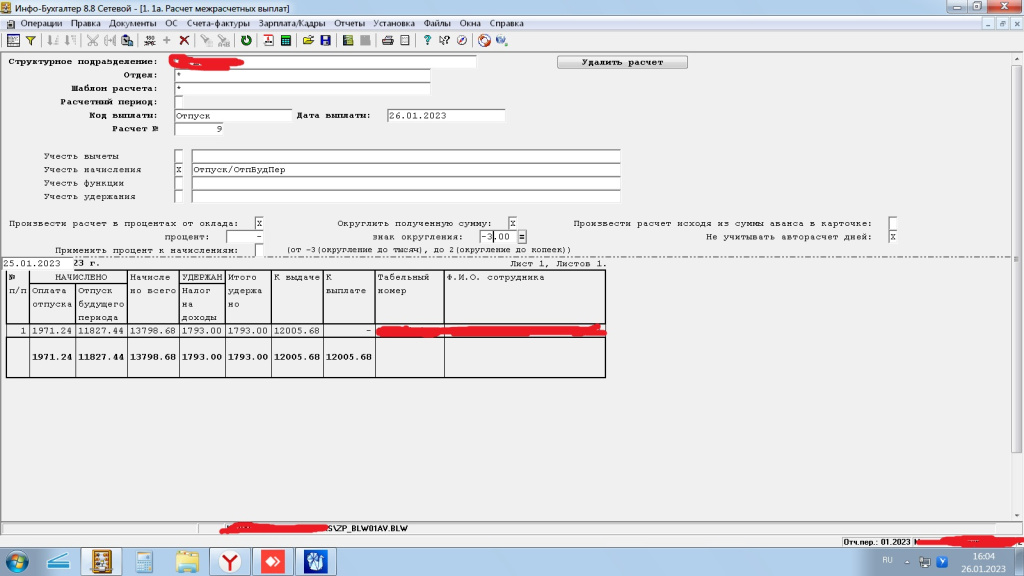Toggle "Округлить полученную сумму" checkbox
Image resolution: width=1024 pixels, height=576 pixels.
coord(512,223)
